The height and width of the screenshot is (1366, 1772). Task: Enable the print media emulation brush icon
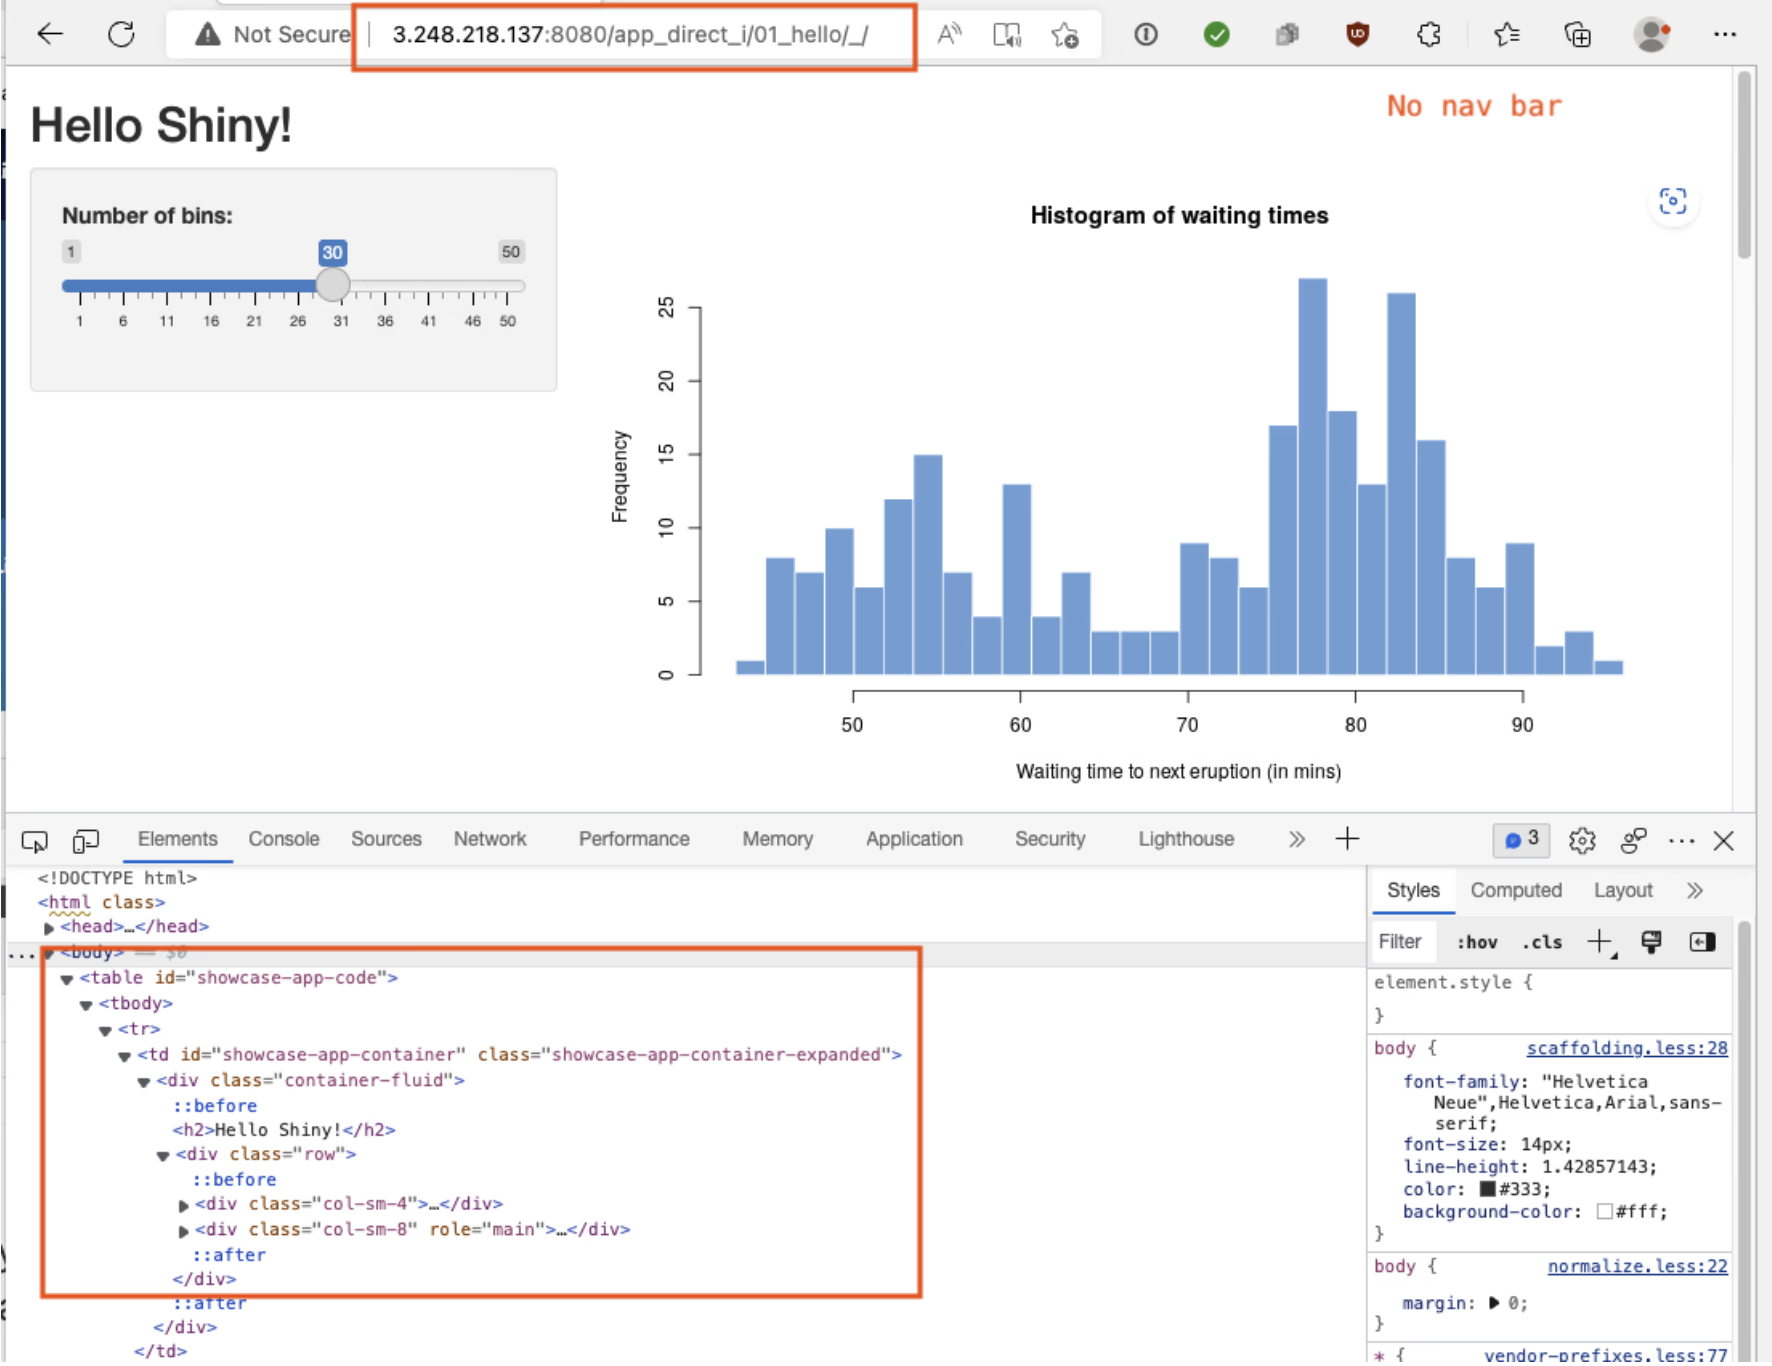pos(1650,941)
